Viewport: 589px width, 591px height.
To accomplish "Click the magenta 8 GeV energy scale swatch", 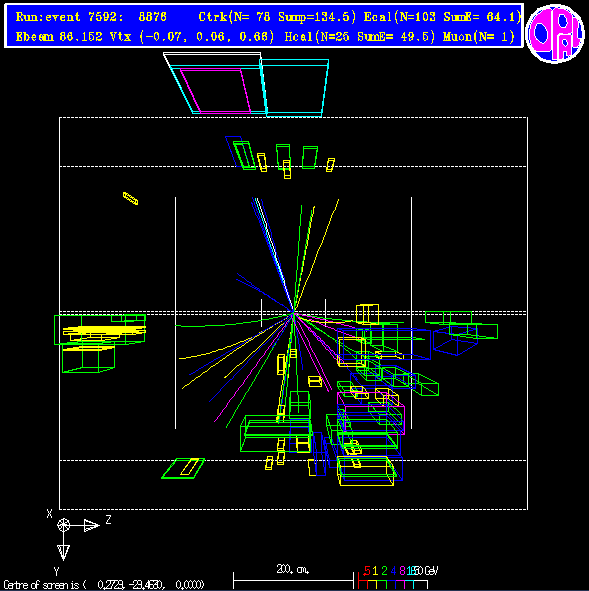I will 400,584.
